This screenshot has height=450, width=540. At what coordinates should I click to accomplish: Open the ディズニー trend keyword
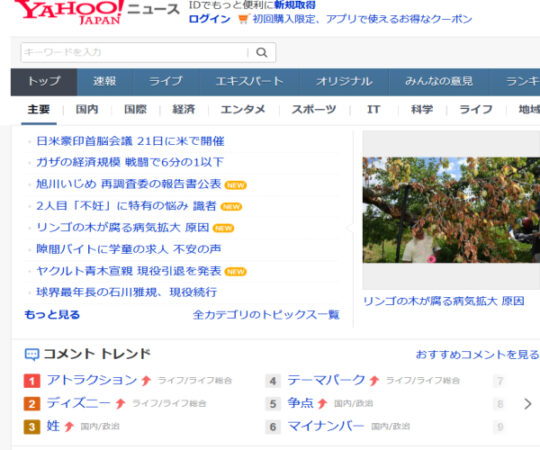tap(79, 403)
